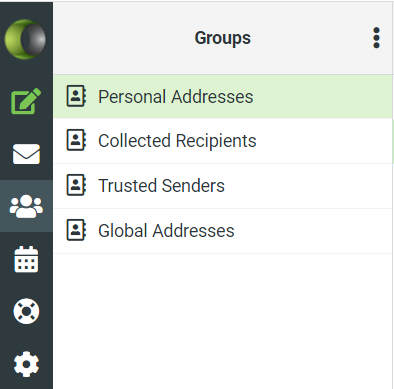The height and width of the screenshot is (389, 394).
Task: Click the address book icon beside Trusted Senders
Action: (x=76, y=185)
